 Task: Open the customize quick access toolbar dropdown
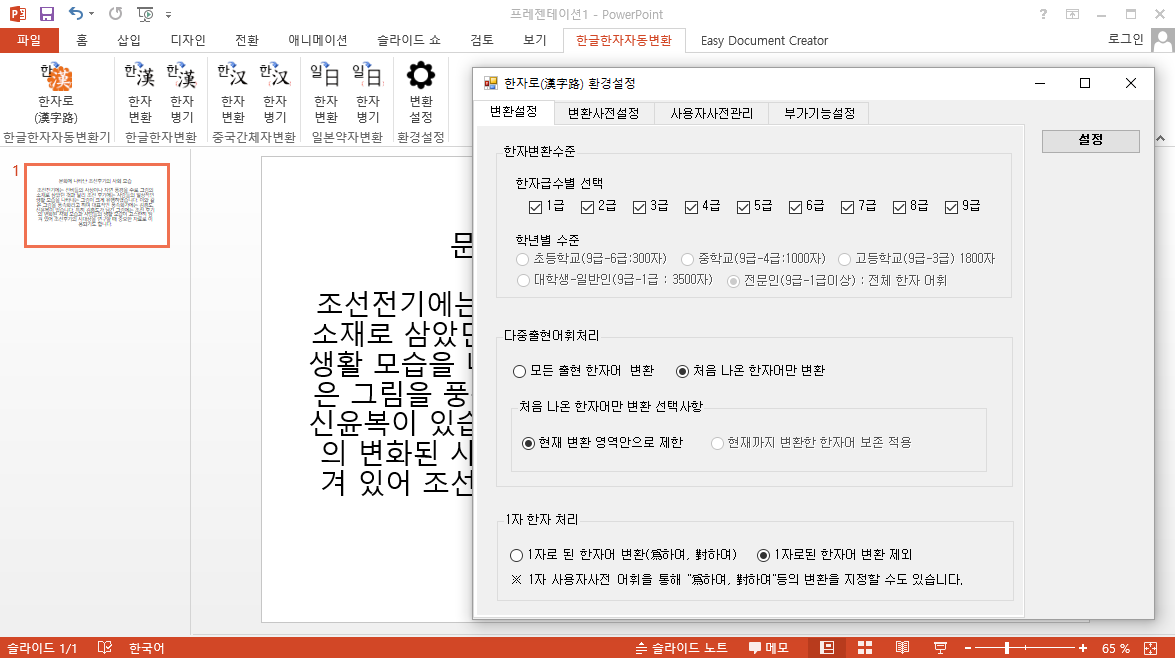tap(168, 14)
